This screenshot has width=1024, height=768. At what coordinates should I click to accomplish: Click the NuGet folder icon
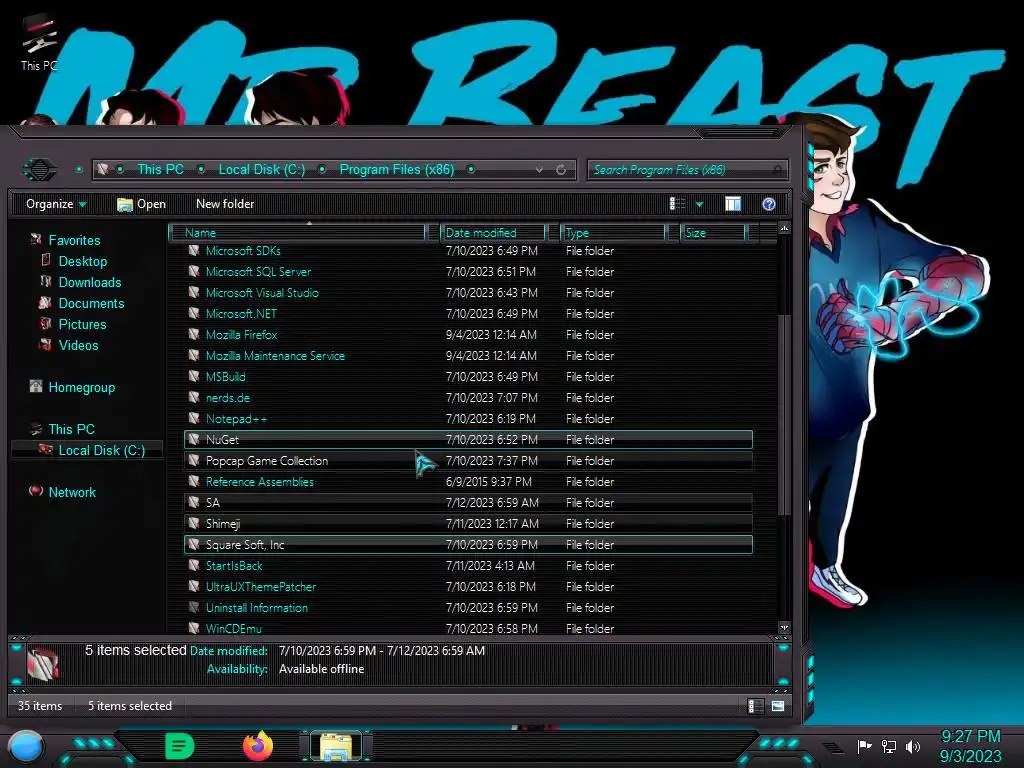(x=193, y=439)
